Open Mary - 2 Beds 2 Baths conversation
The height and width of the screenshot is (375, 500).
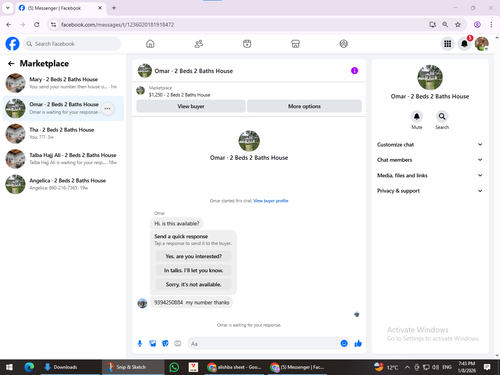point(63,83)
